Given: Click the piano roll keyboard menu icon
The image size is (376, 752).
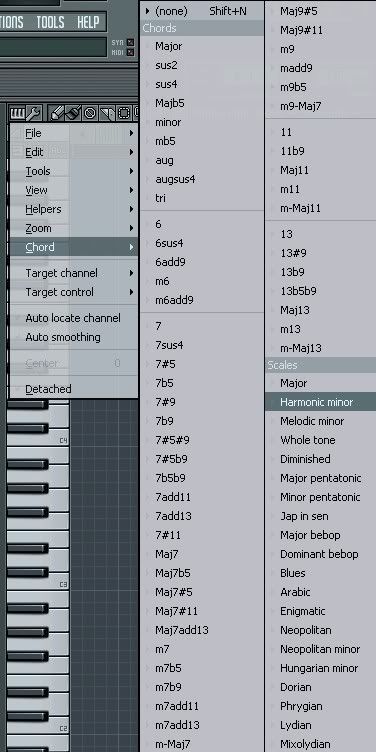Looking at the screenshot, I should 17,114.
